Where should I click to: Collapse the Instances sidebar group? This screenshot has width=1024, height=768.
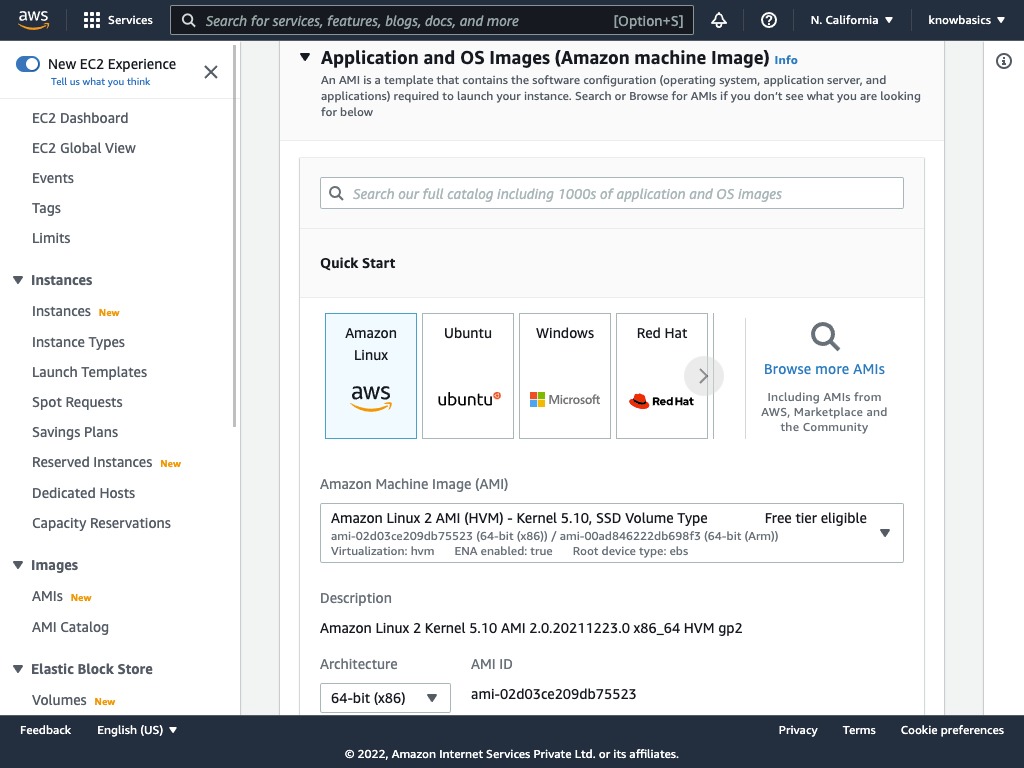(x=18, y=280)
